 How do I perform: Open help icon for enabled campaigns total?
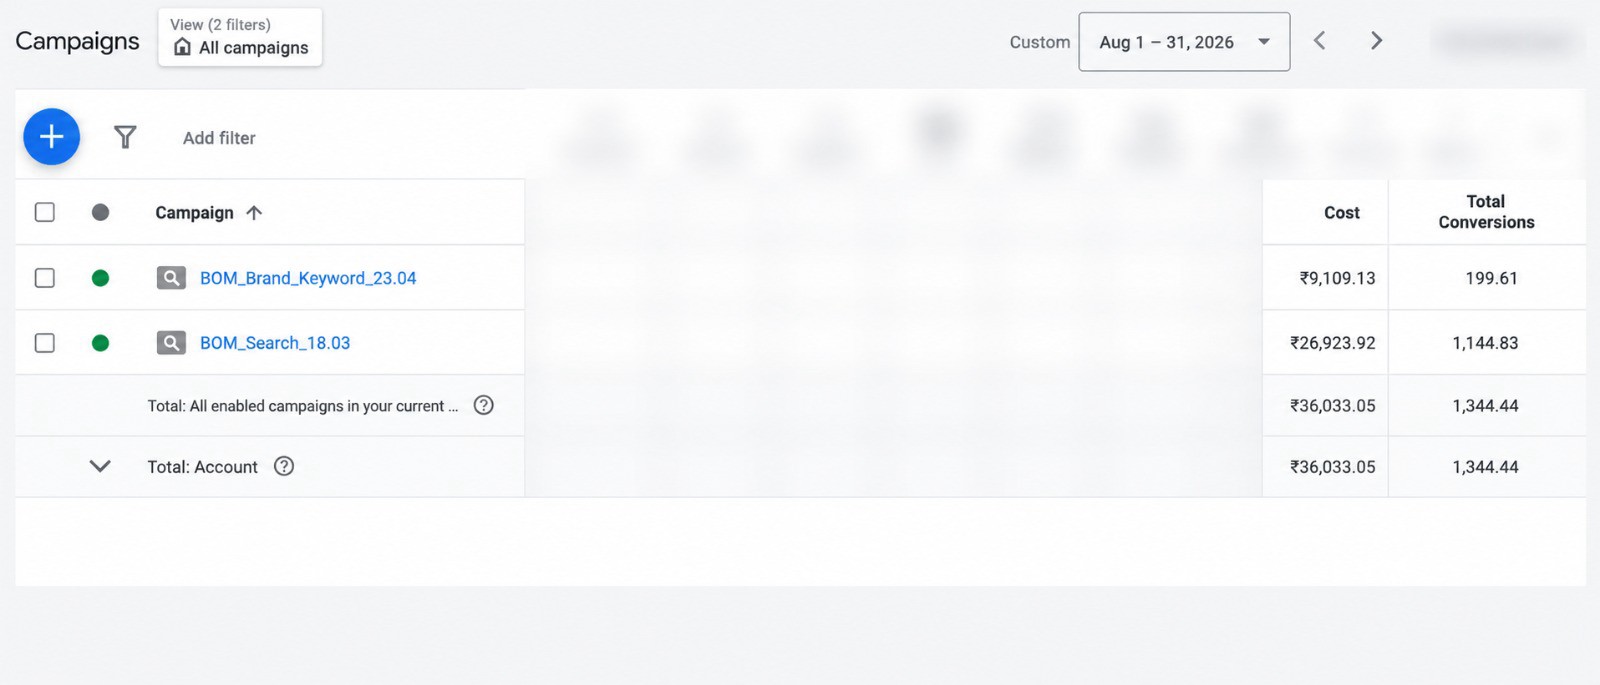(x=484, y=405)
